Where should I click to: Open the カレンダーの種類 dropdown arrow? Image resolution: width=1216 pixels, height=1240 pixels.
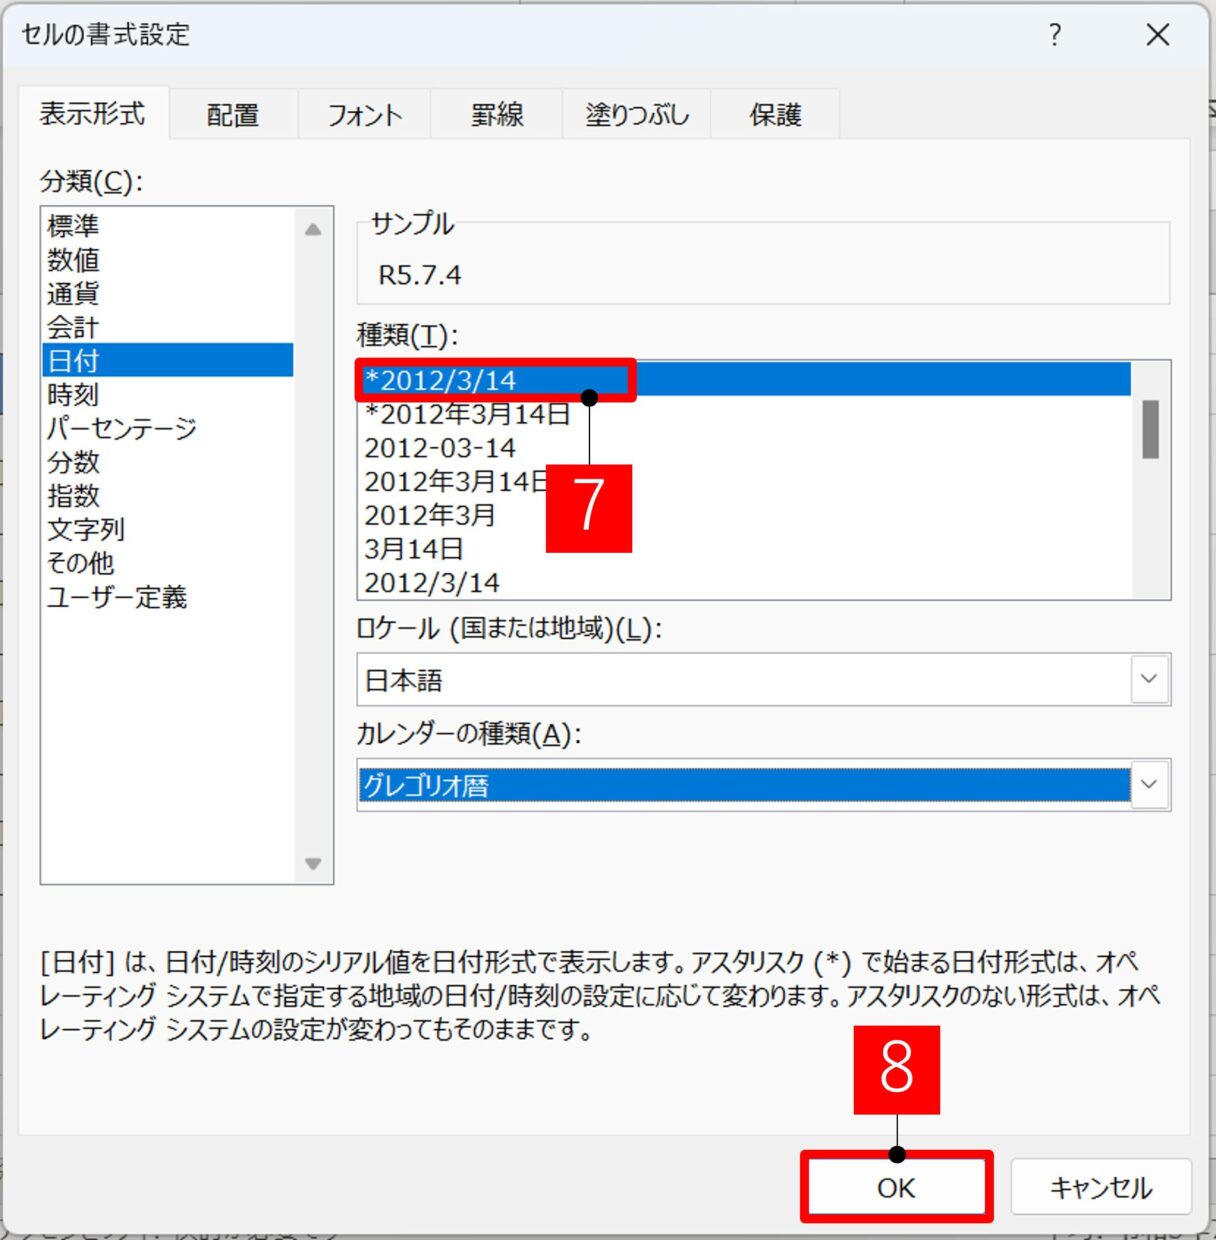(x=1149, y=784)
